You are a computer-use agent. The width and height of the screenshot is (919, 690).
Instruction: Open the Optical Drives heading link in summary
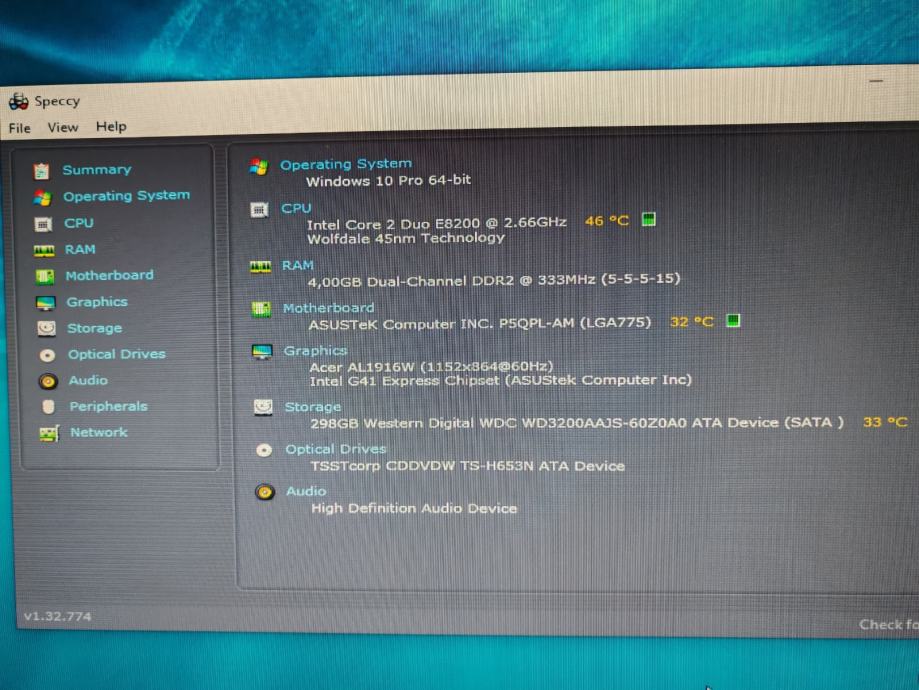pos(336,449)
